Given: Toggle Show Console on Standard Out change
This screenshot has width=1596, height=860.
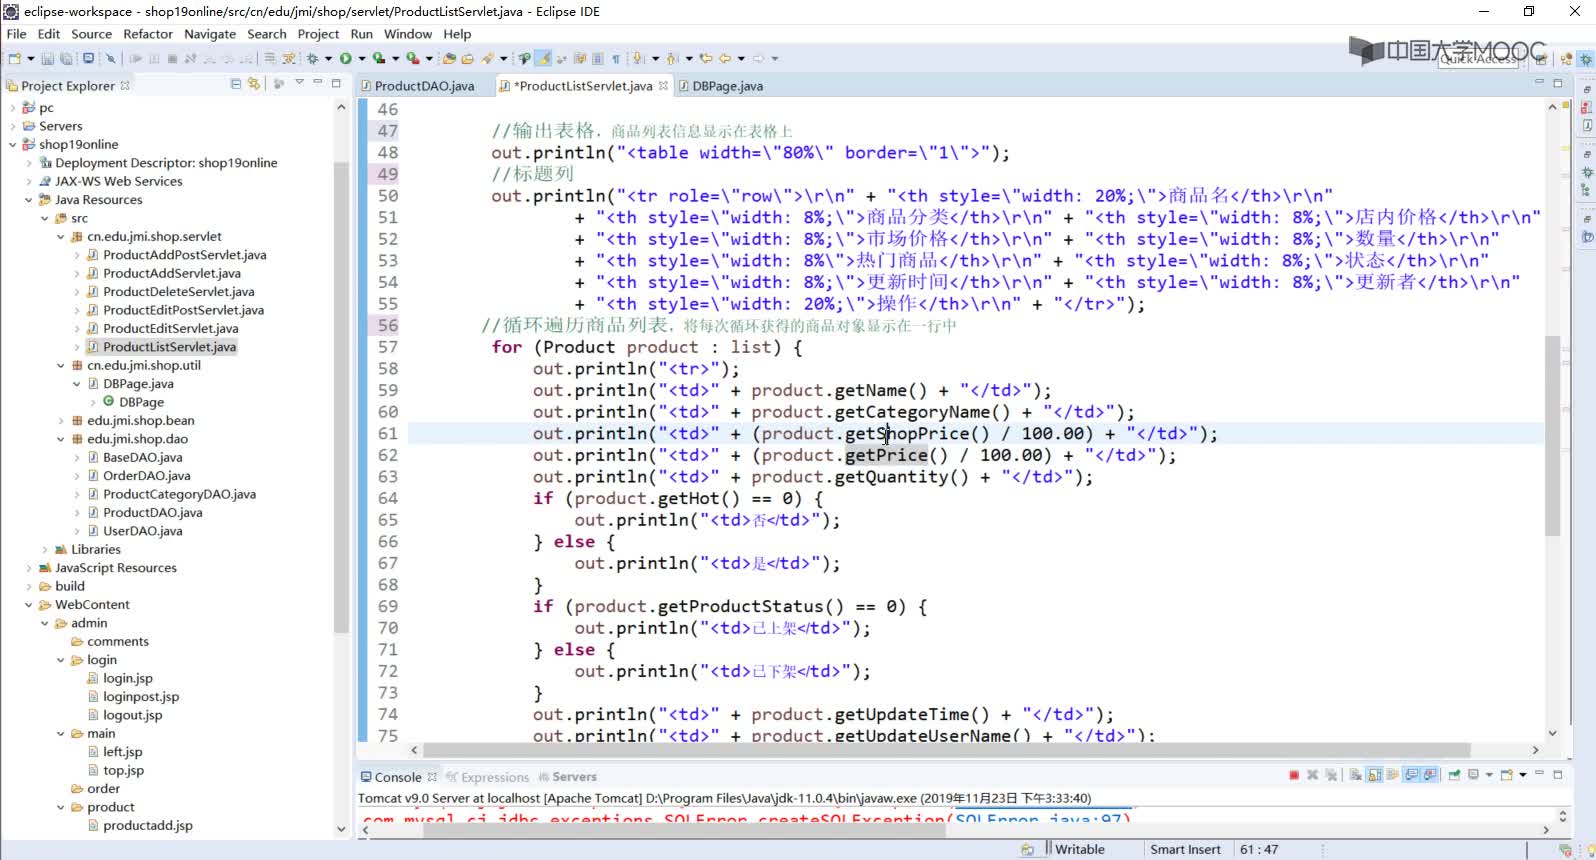Looking at the screenshot, I should click(x=1412, y=775).
